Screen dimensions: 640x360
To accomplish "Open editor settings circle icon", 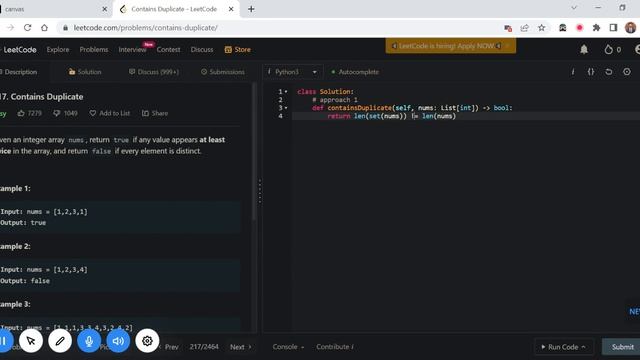I will tap(627, 72).
